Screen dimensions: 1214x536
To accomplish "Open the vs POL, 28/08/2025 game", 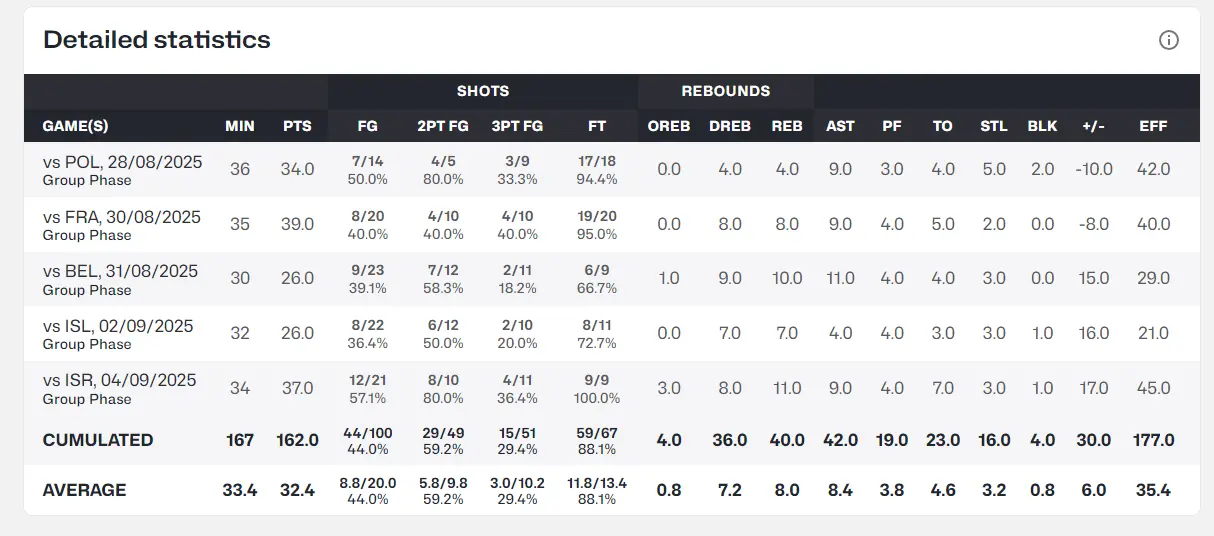I will (x=121, y=163).
